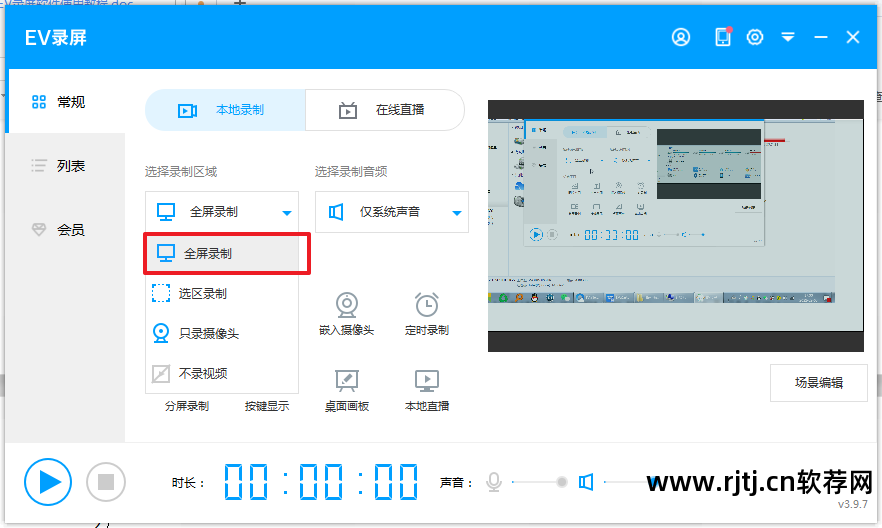This screenshot has height=528, width=882.
Task: Open the user account icon
Action: pos(681,37)
